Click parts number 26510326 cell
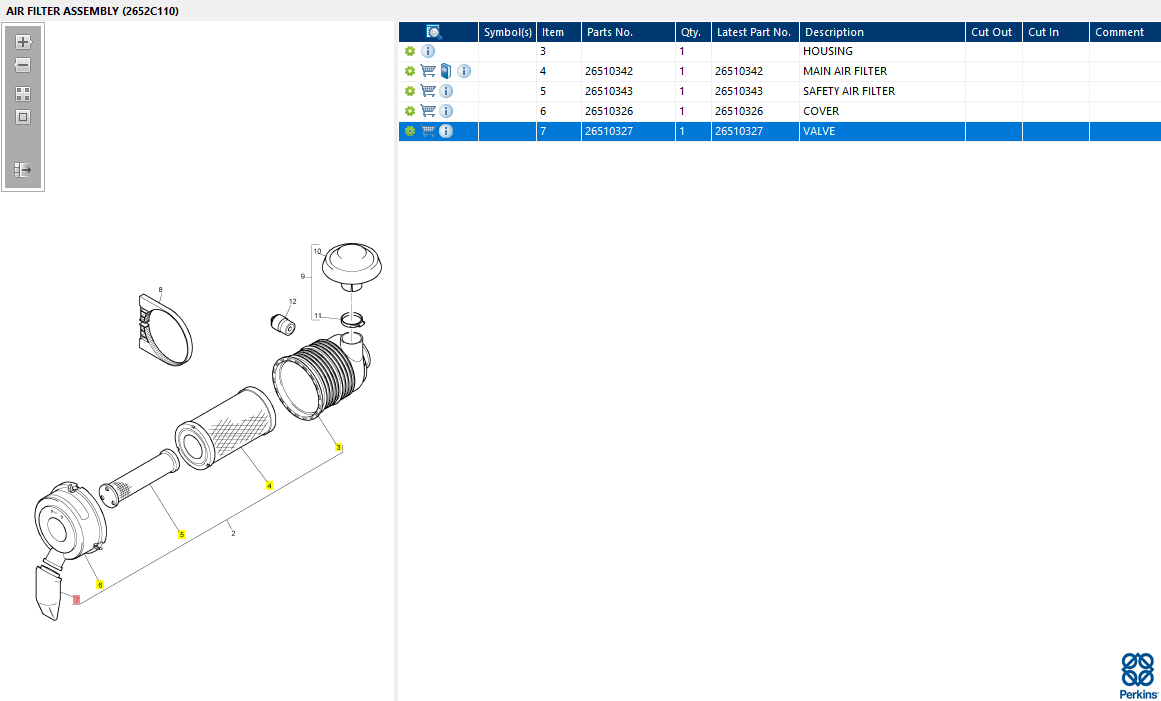 tap(628, 111)
